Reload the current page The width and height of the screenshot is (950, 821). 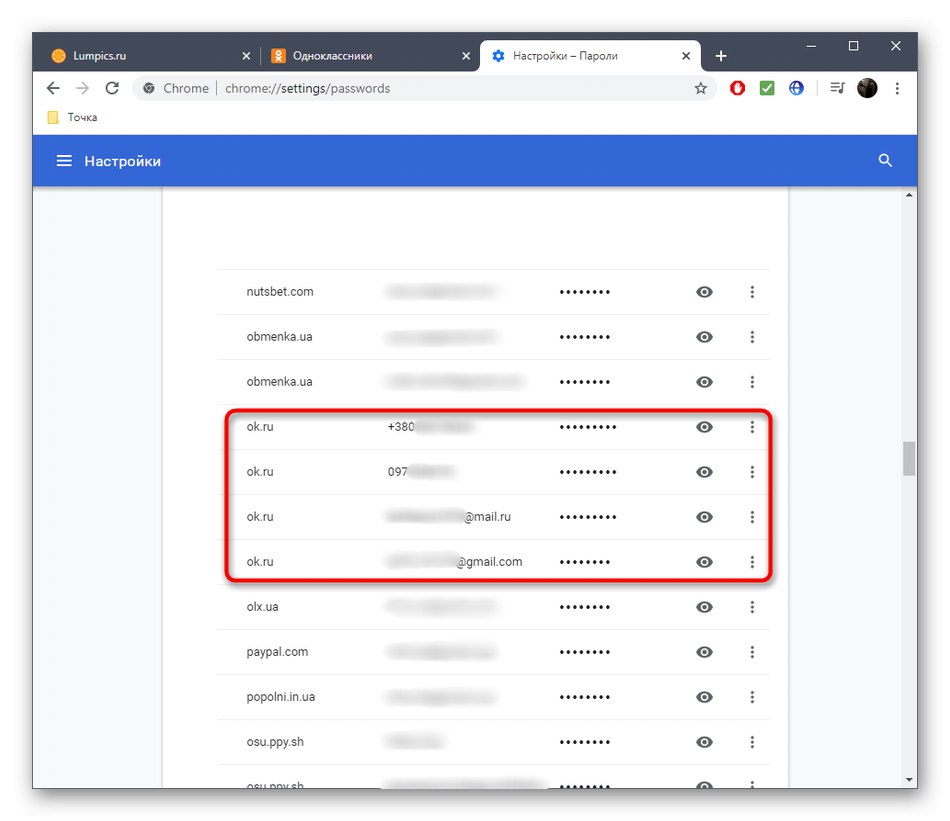[x=112, y=88]
